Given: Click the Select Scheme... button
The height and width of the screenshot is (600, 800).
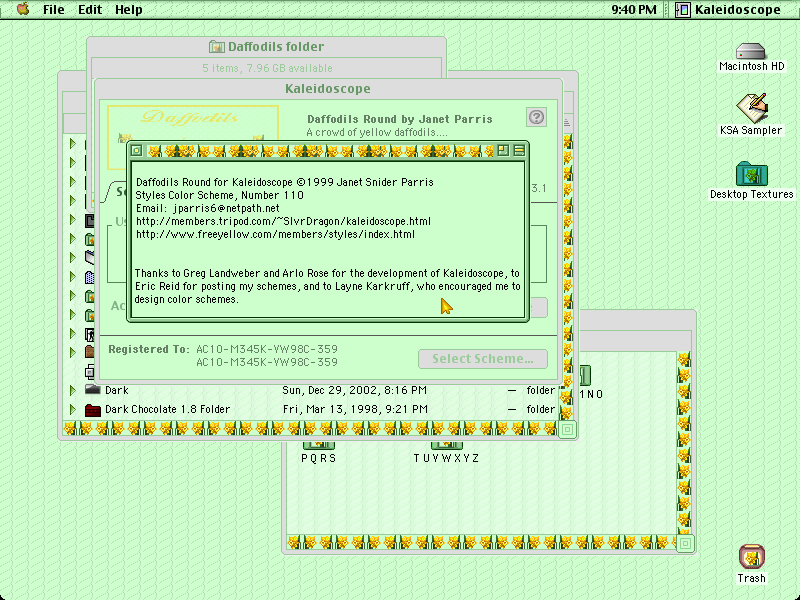Looking at the screenshot, I should point(483,359).
